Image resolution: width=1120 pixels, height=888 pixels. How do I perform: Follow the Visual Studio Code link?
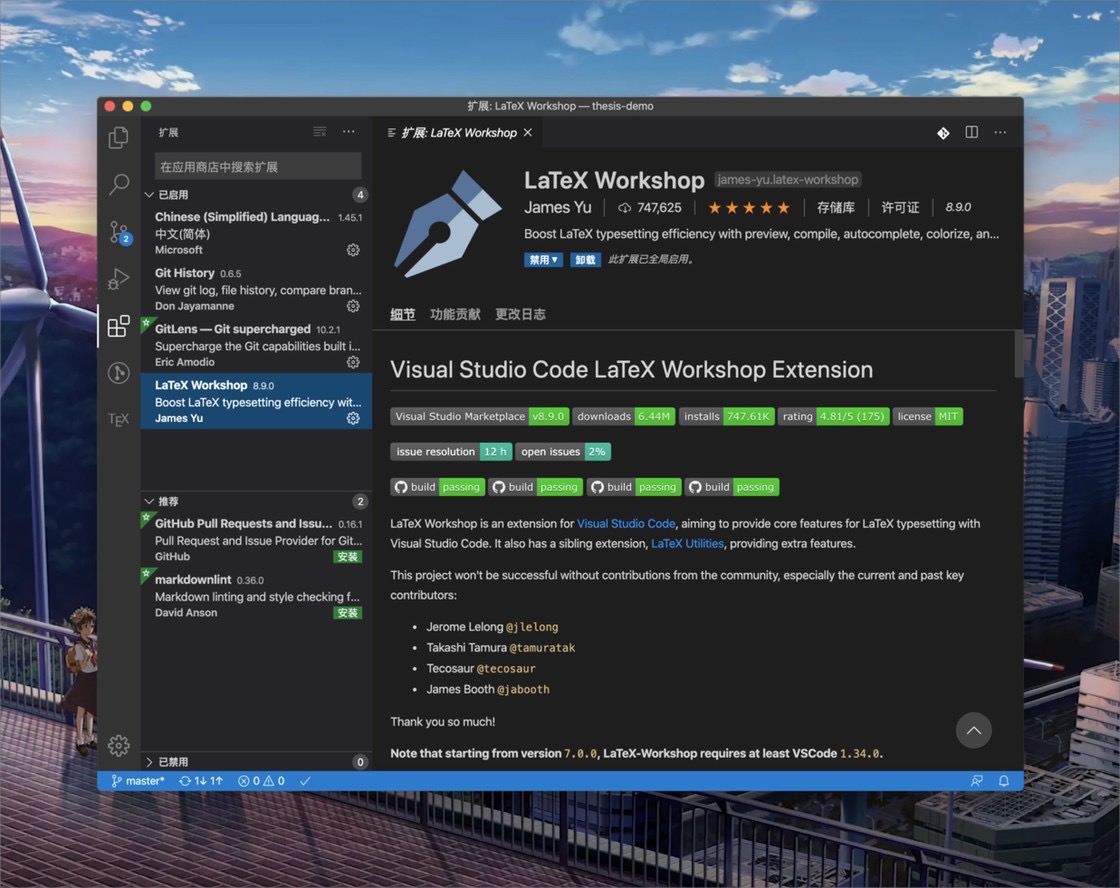tap(626, 524)
